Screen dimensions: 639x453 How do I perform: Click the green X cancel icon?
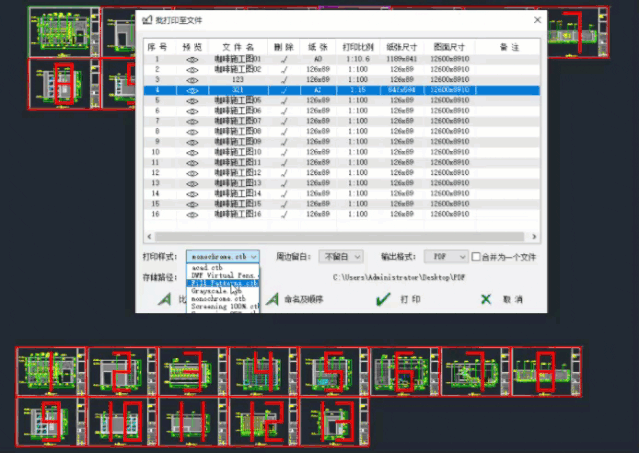(x=486, y=299)
